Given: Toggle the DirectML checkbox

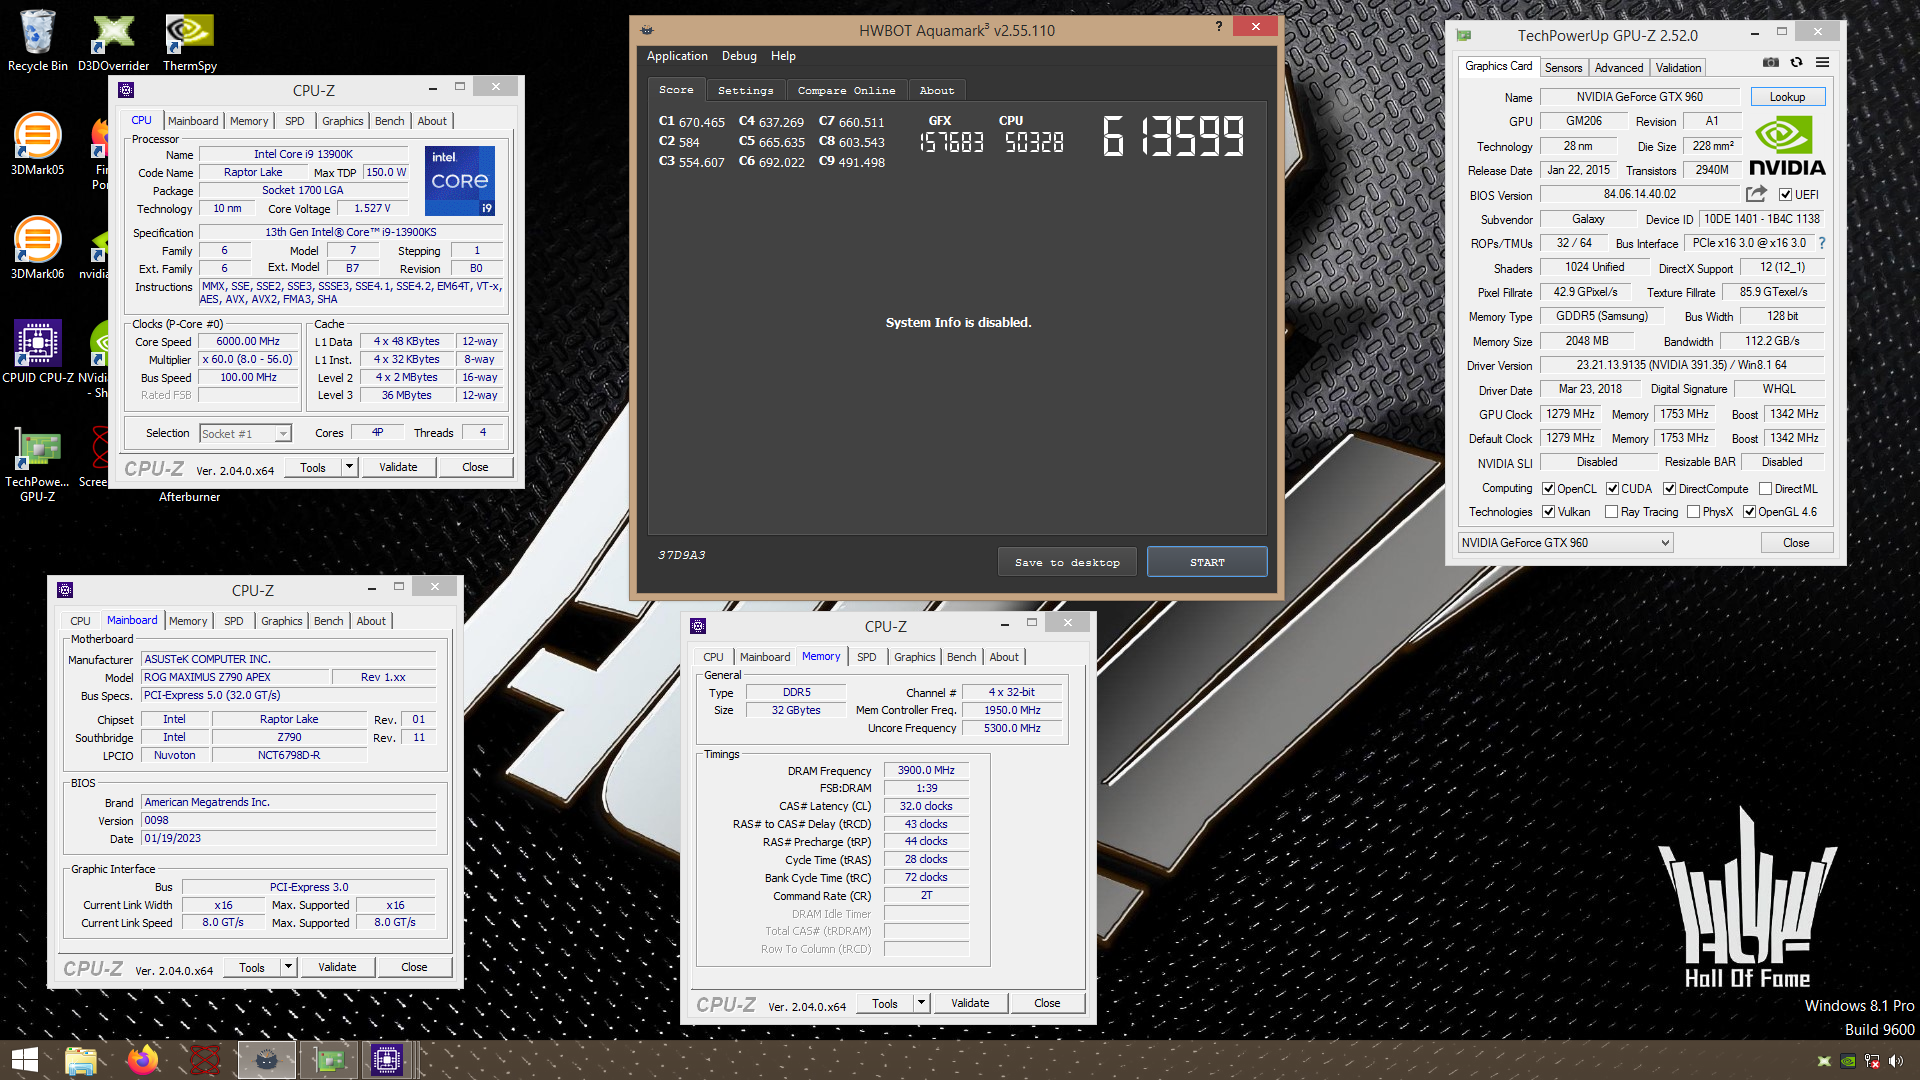Looking at the screenshot, I should click(x=1765, y=489).
